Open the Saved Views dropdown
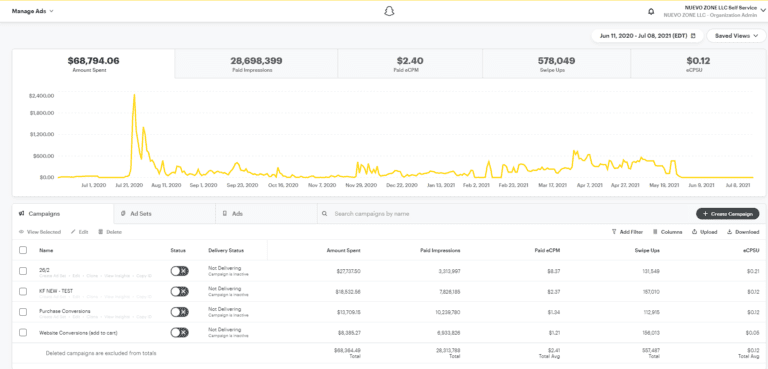The image size is (768, 369). 736,36
